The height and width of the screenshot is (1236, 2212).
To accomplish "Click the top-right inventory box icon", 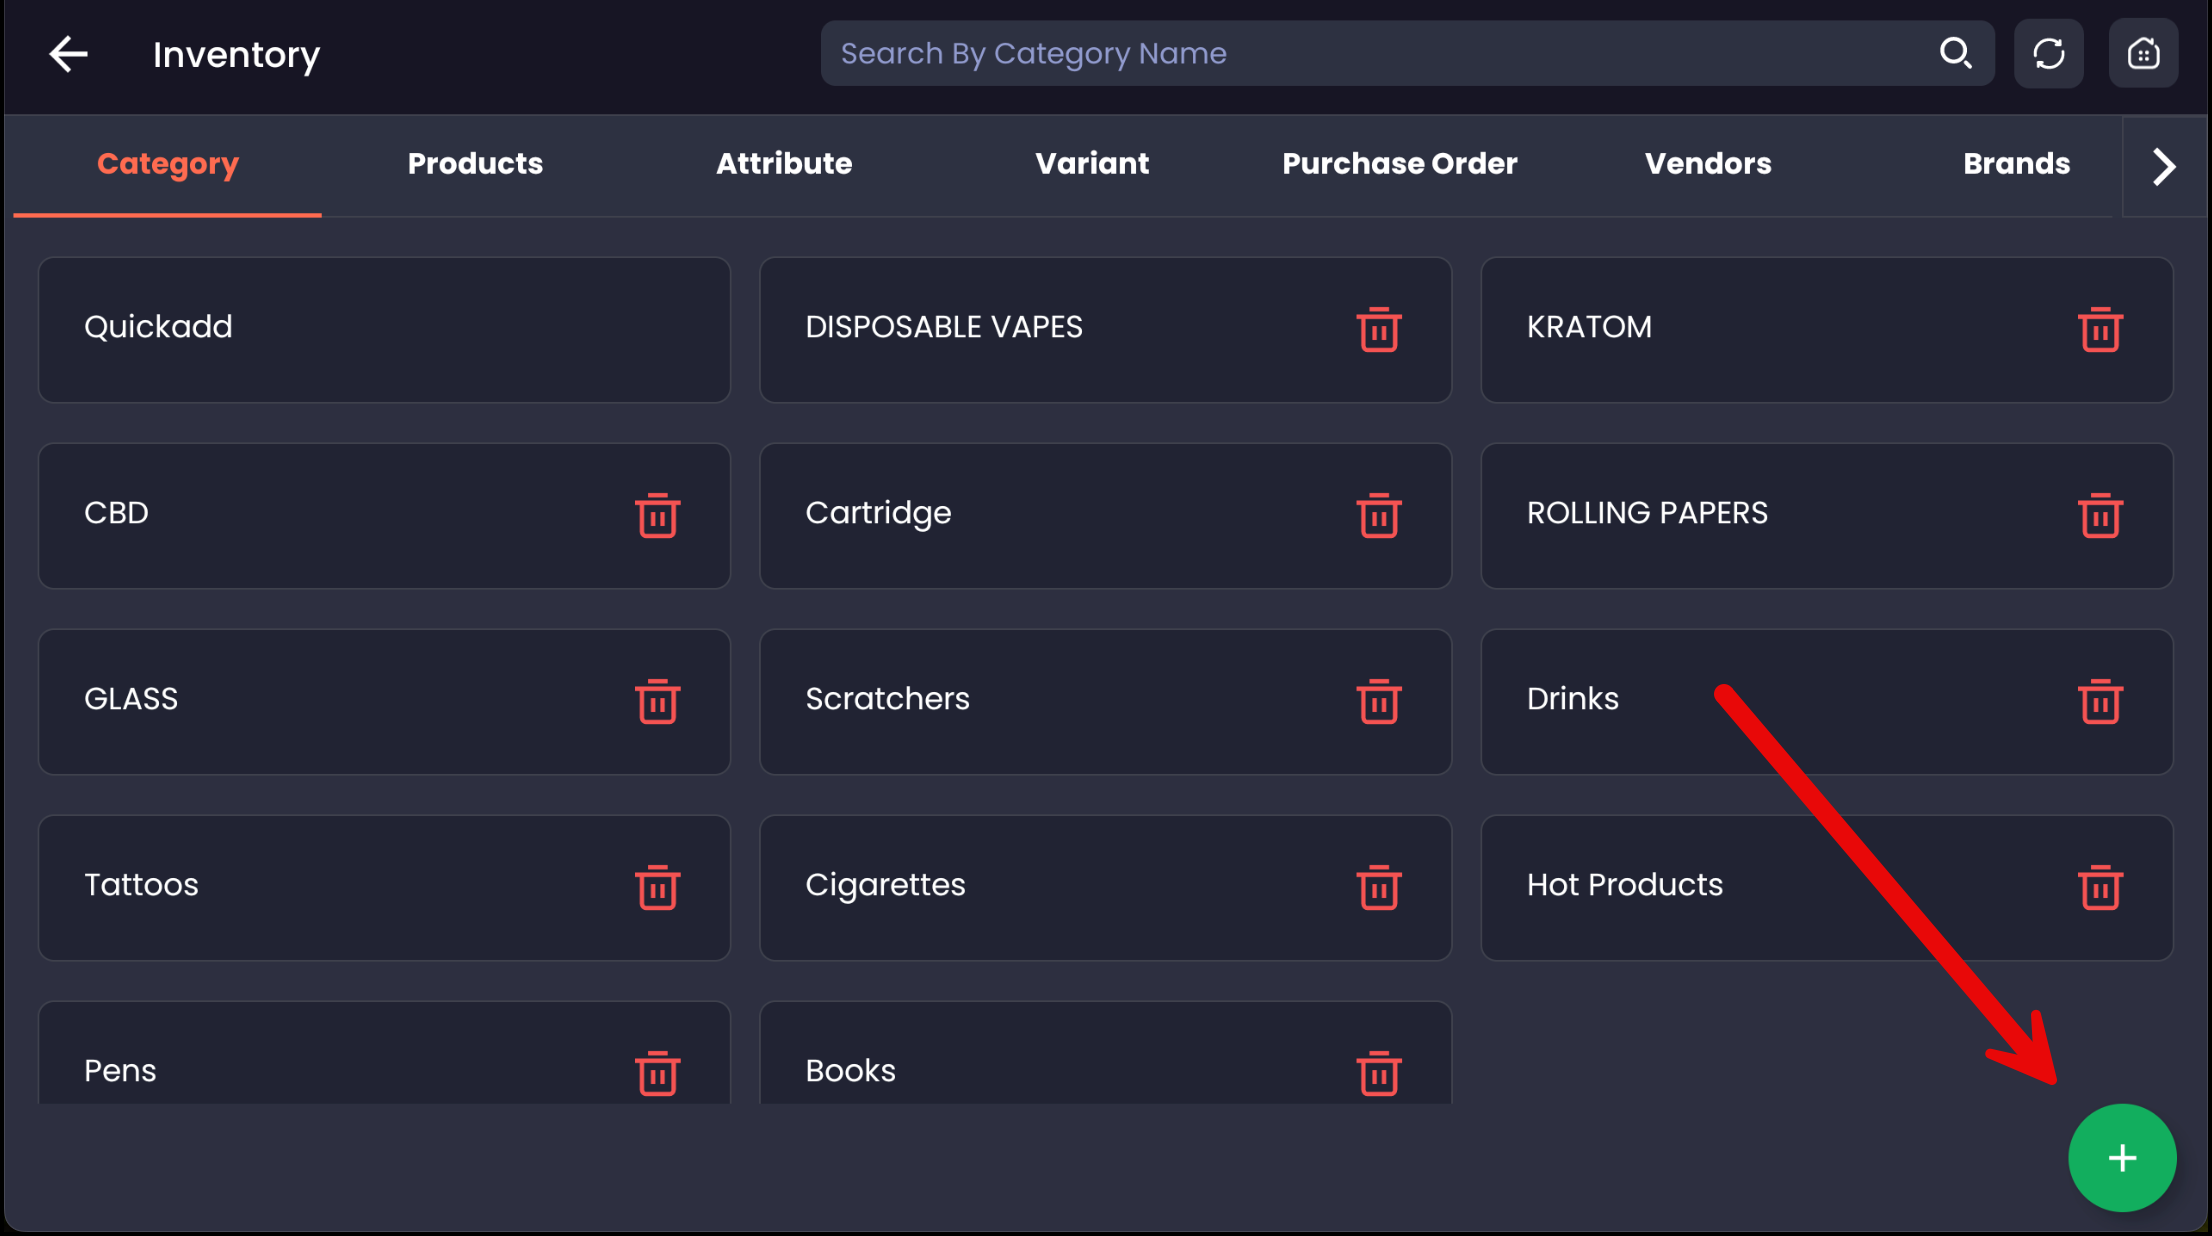I will (x=2143, y=53).
